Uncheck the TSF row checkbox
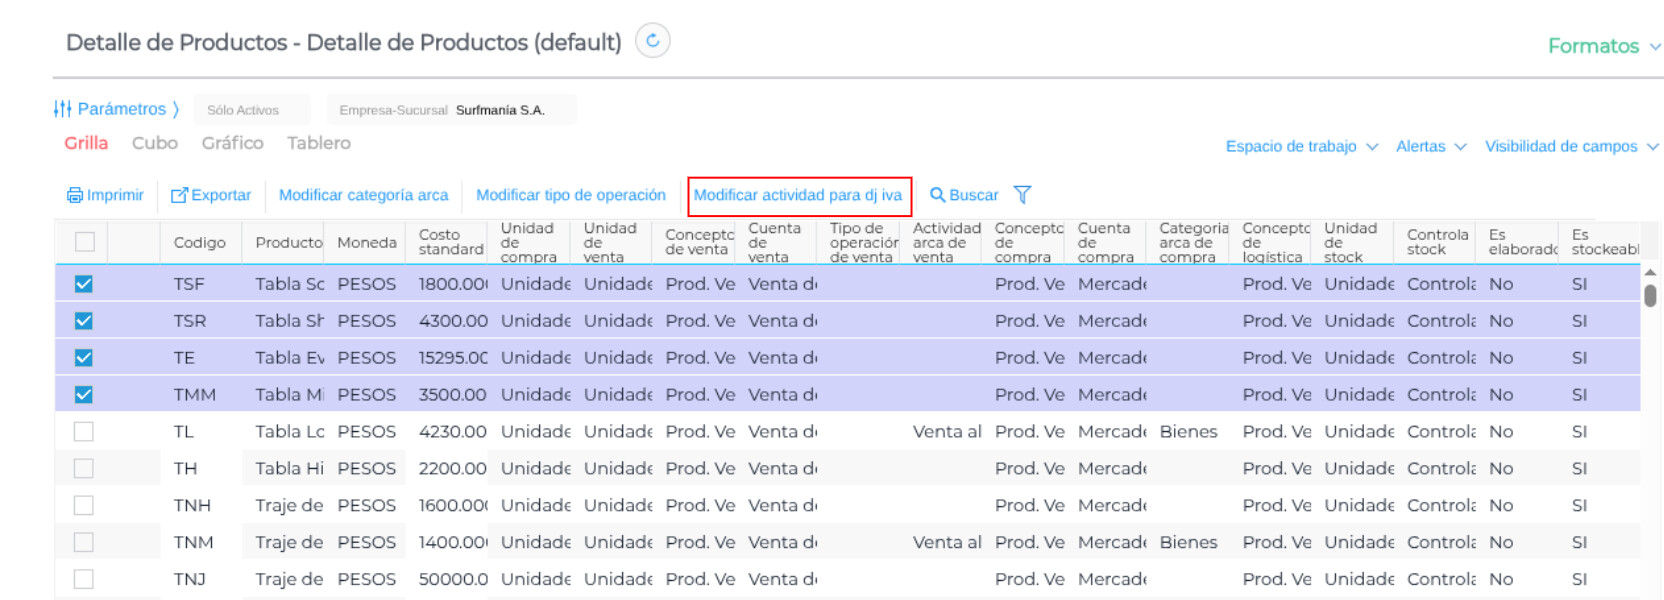The height and width of the screenshot is (600, 1664). 84,284
